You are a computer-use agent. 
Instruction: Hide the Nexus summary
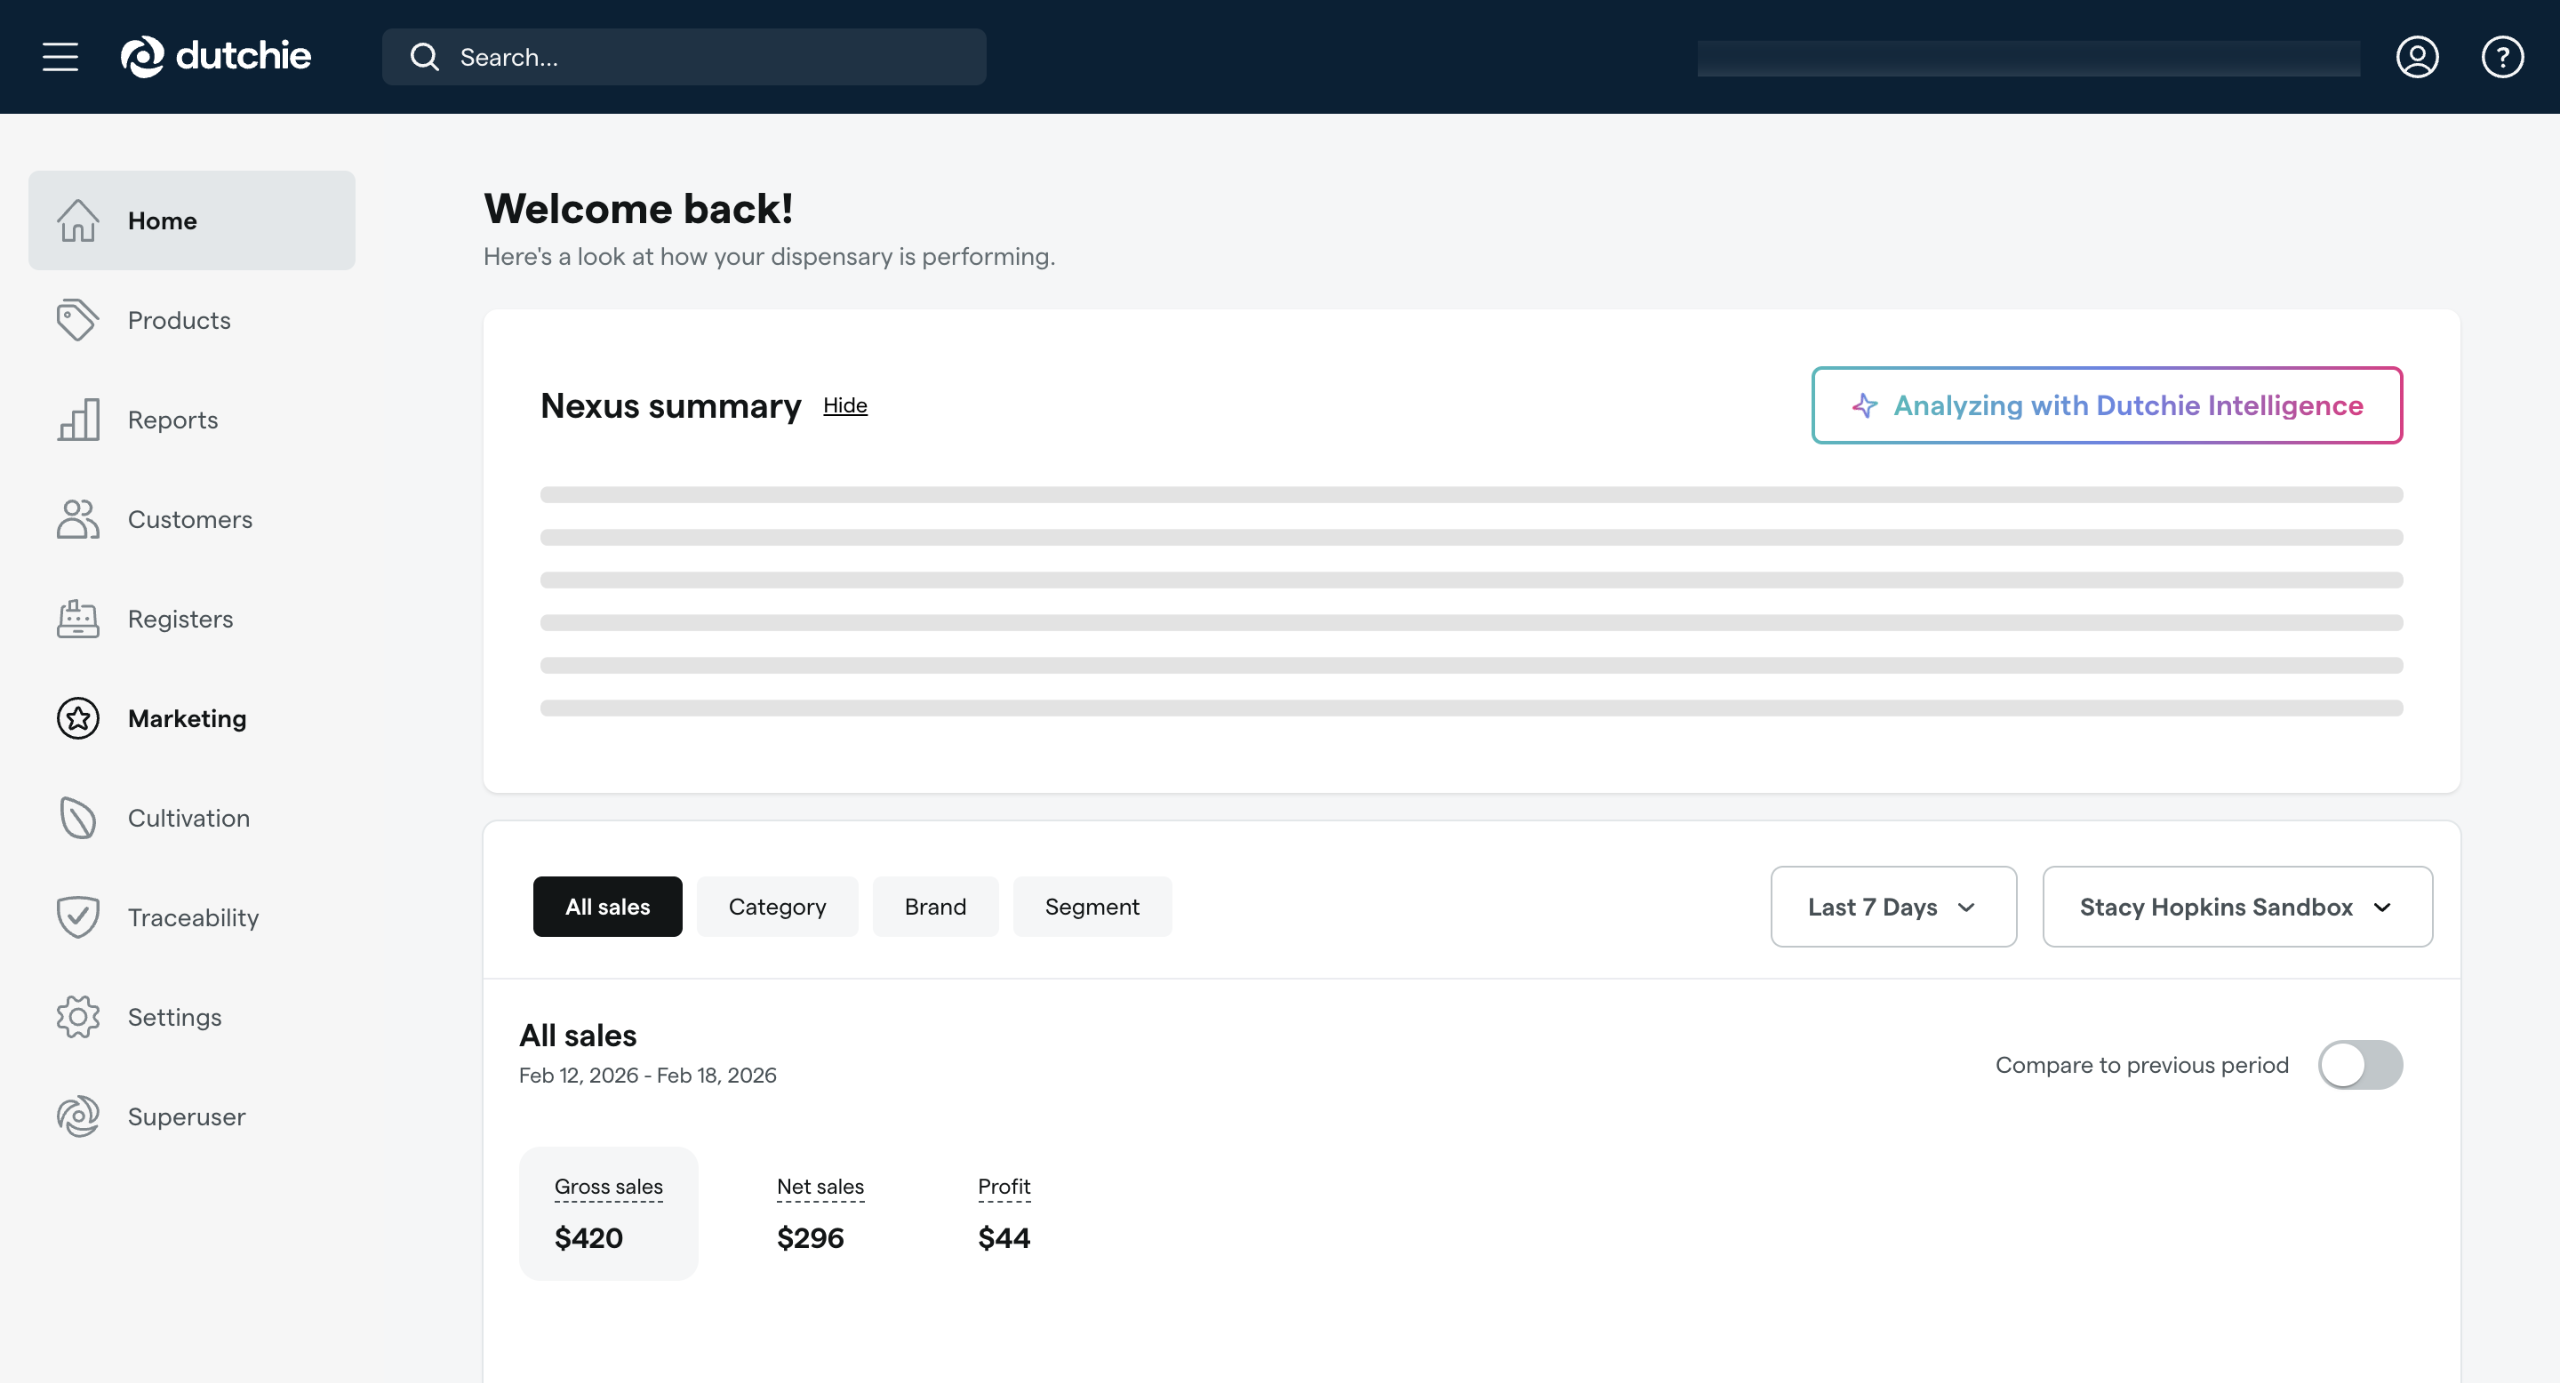845,405
